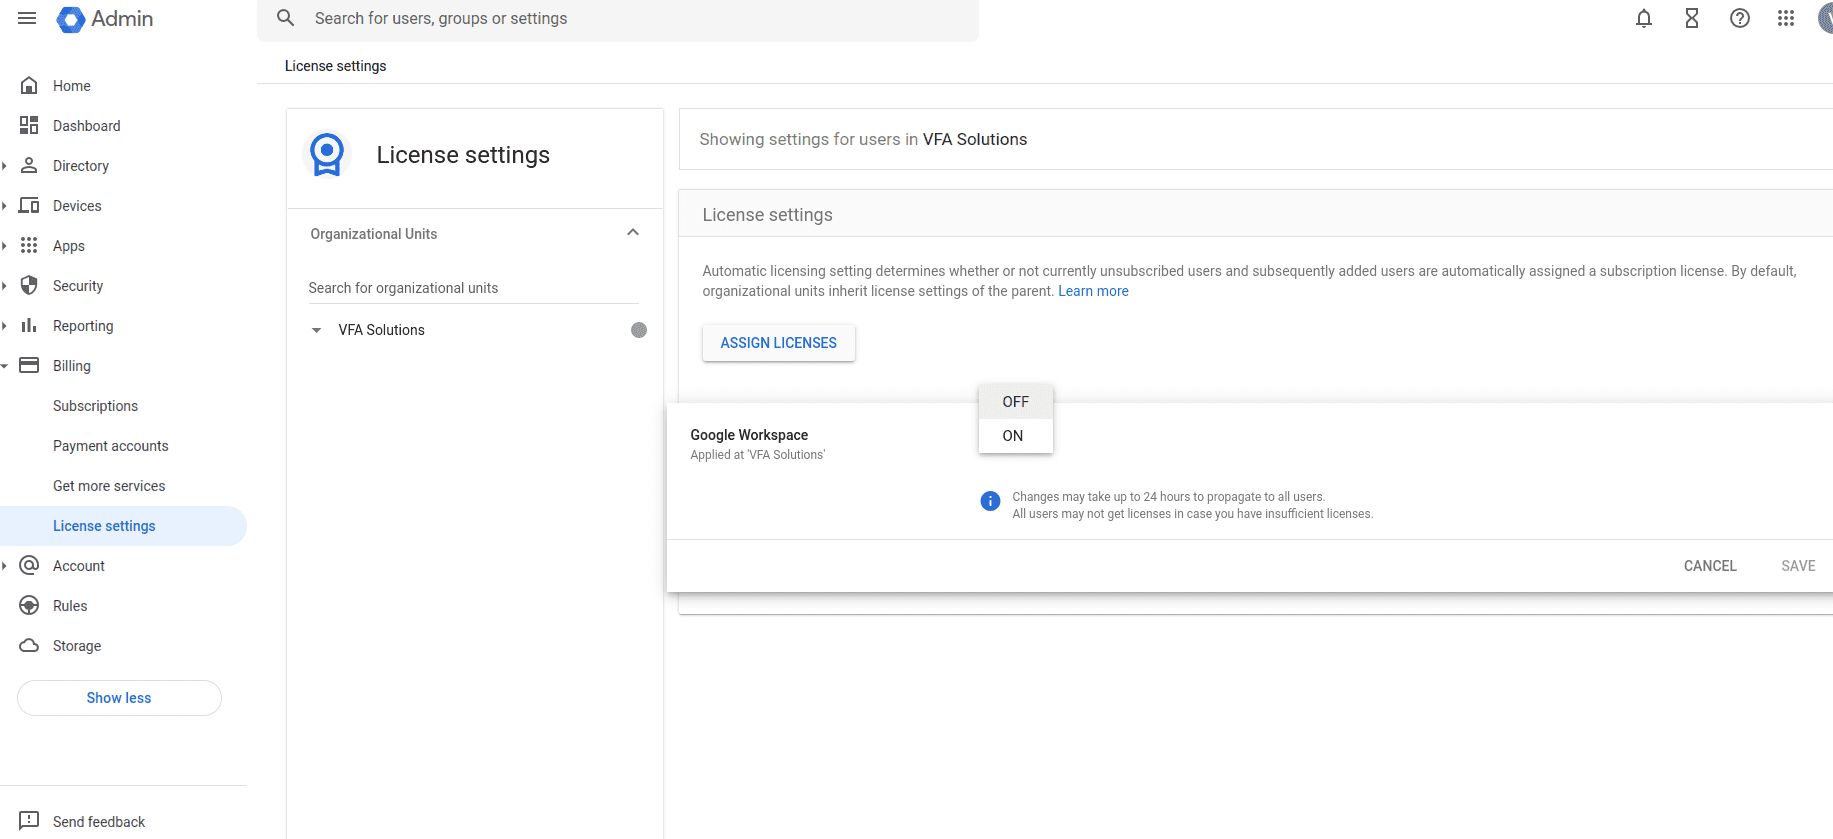Open the tasks hourglass icon
1833x839 pixels.
pyautogui.click(x=1691, y=18)
